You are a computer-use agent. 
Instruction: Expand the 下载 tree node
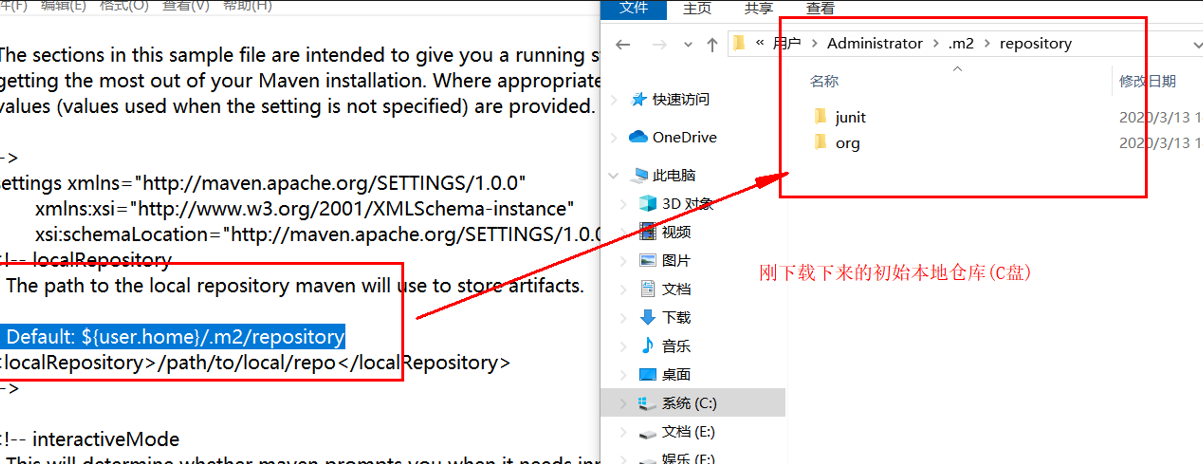tap(625, 318)
